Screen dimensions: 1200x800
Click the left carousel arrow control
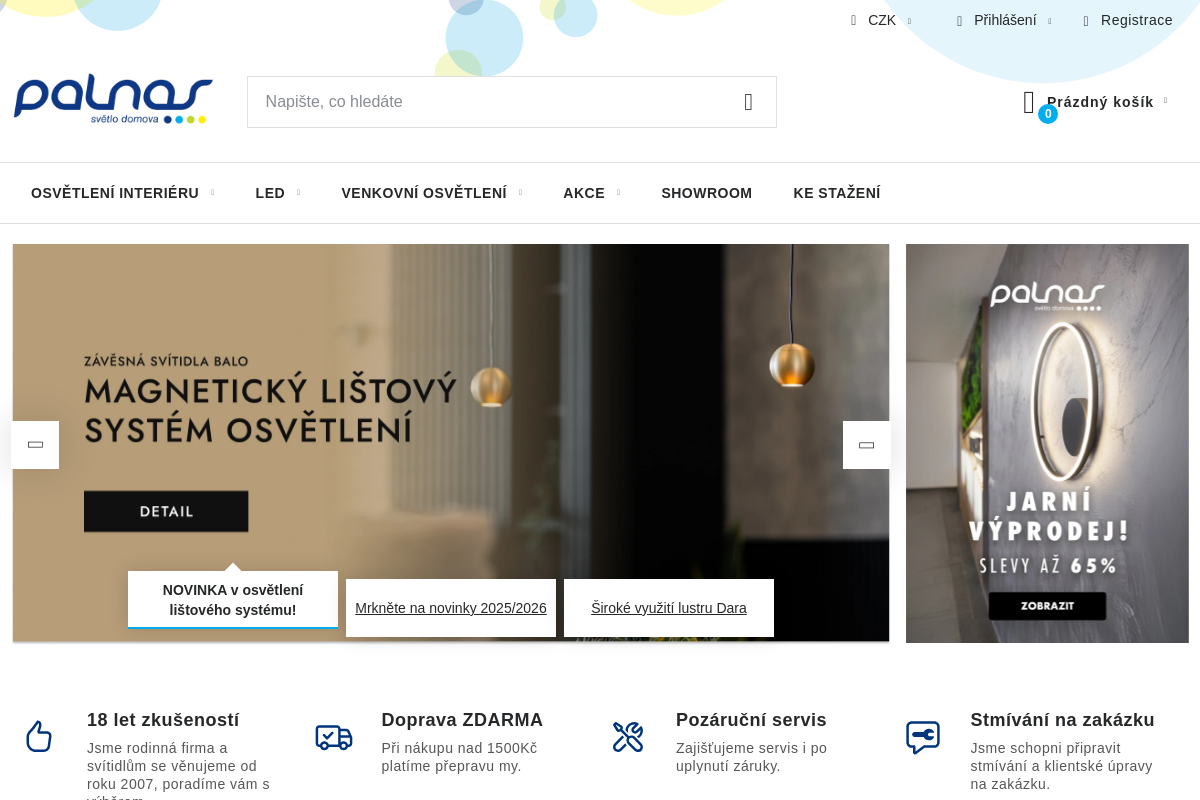35,444
